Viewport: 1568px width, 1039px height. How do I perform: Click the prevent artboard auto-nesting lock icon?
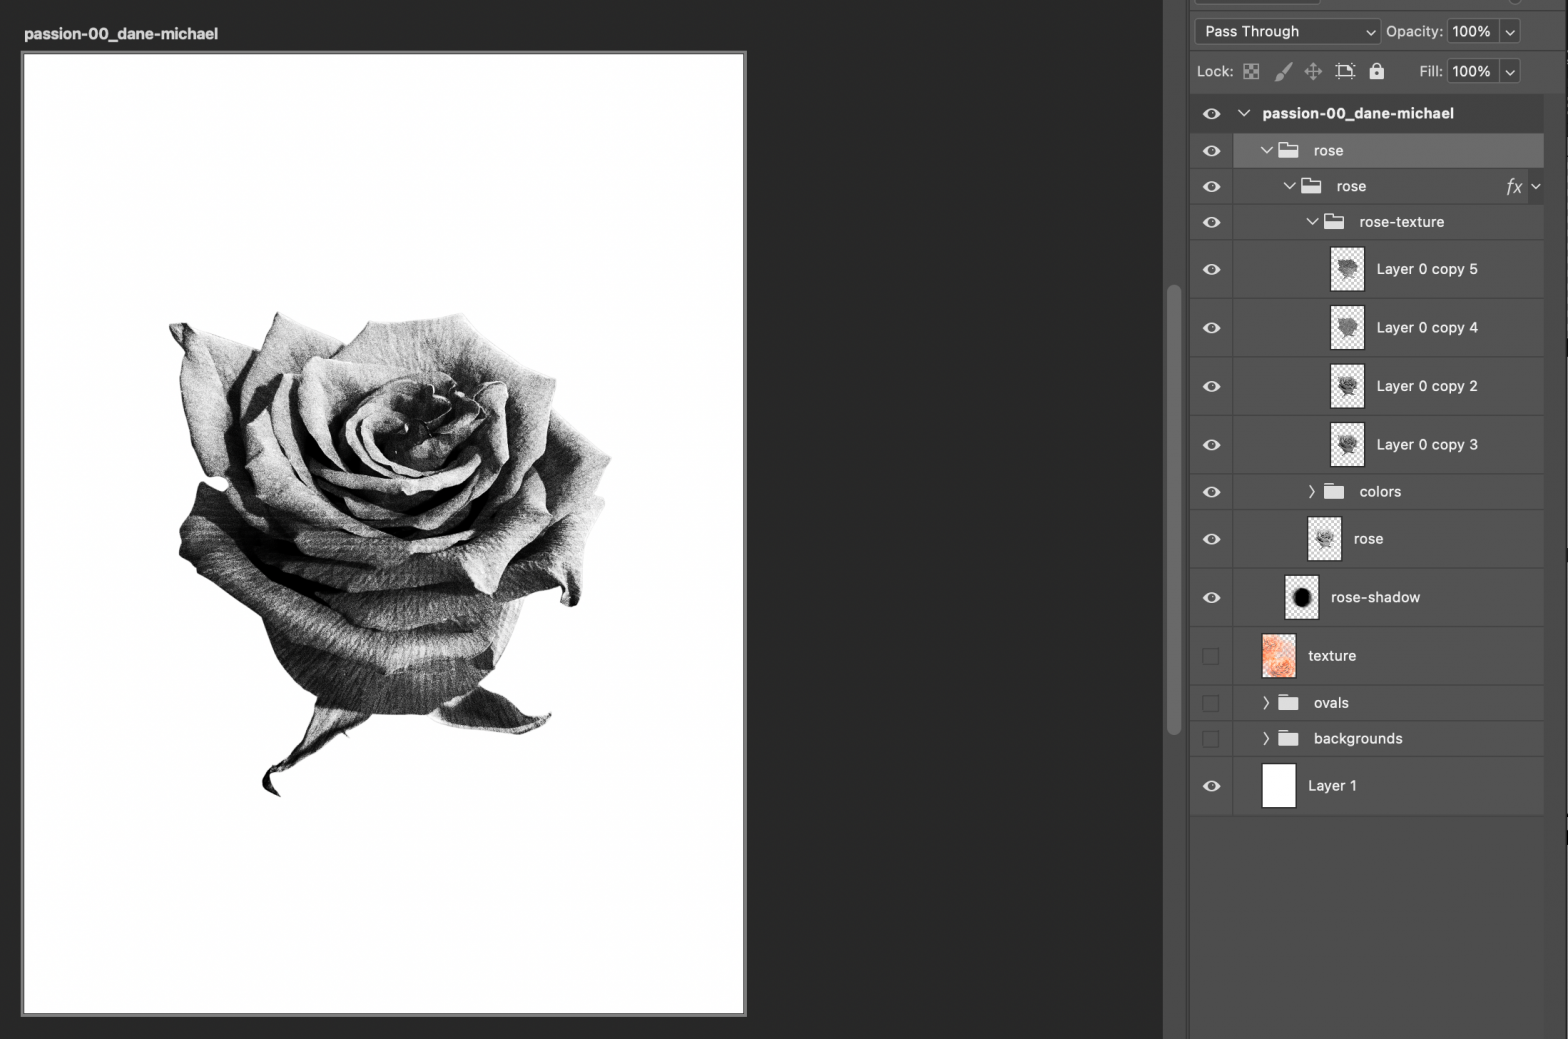[x=1345, y=71]
